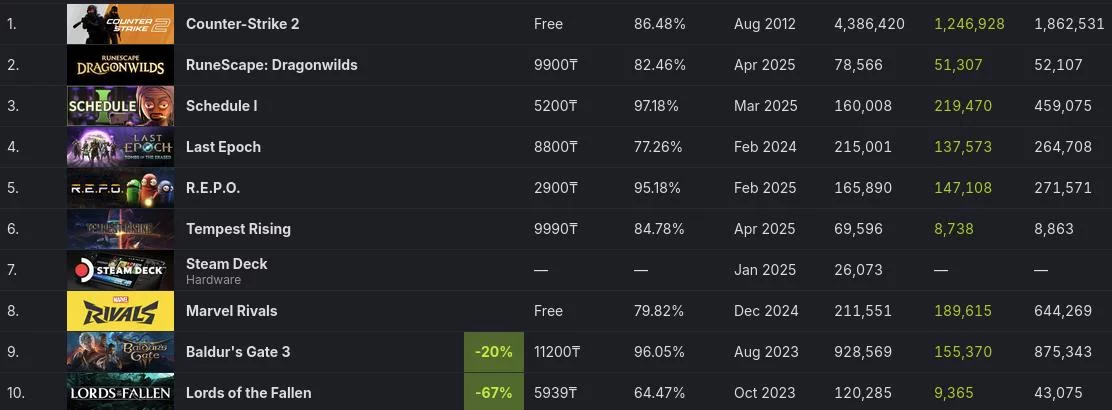Open the RuneScape: Dragonwilds thumbnail image
The height and width of the screenshot is (410, 1112).
click(121, 65)
